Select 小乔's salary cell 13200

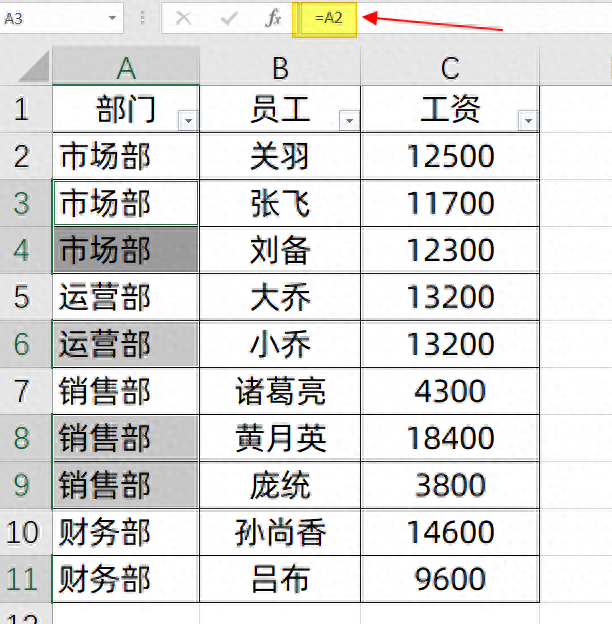point(450,344)
